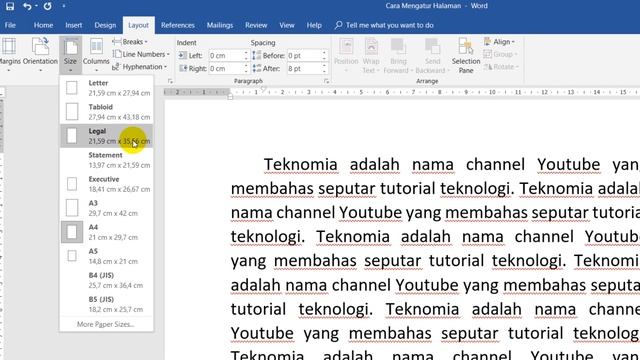The width and height of the screenshot is (640, 360).
Task: Open the Columns button
Action: pos(96,54)
